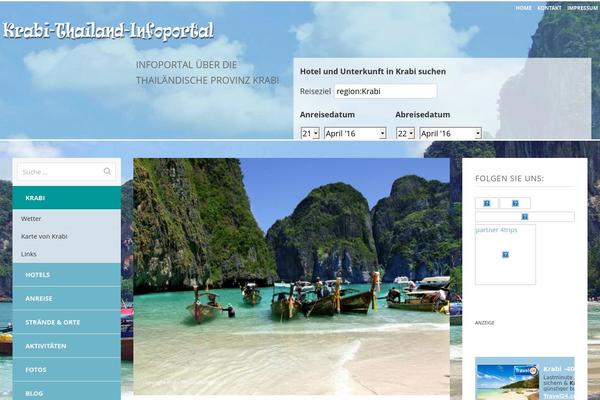Click the Travel24 Krabi ad banner
The width and height of the screenshot is (600, 400).
point(525,379)
